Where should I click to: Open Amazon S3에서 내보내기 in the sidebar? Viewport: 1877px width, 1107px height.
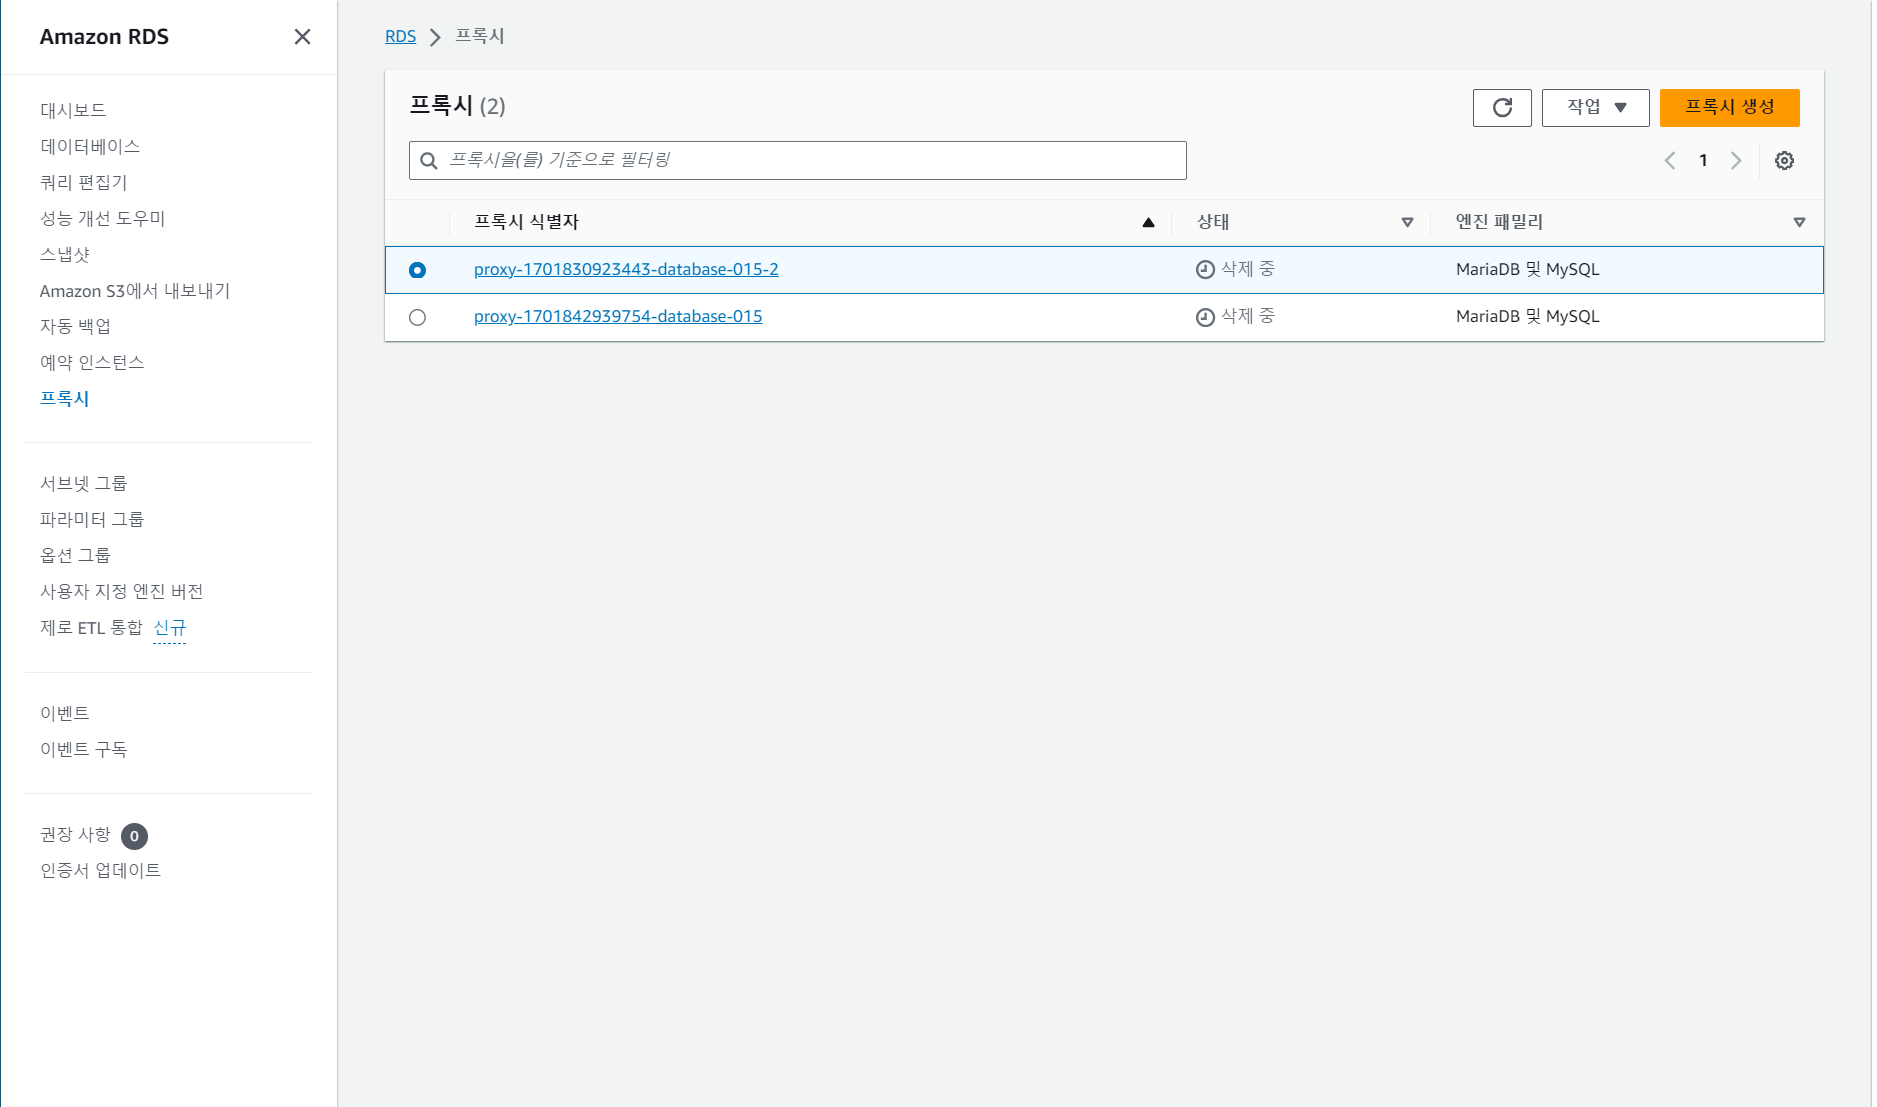click(x=135, y=291)
